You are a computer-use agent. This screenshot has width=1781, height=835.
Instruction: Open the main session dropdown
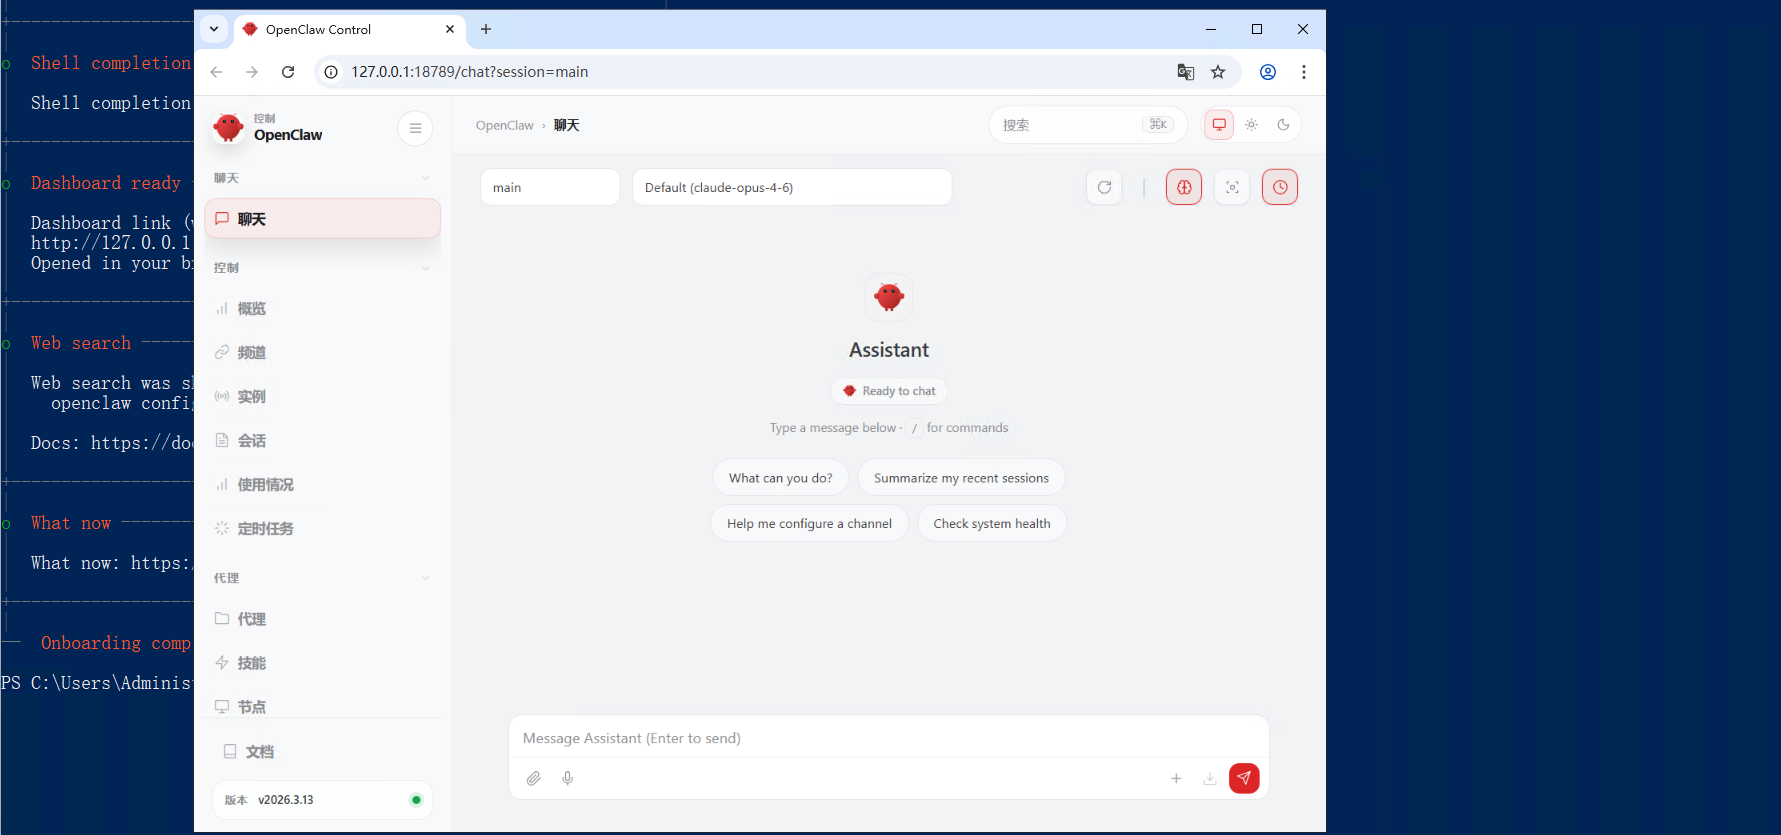coord(550,187)
